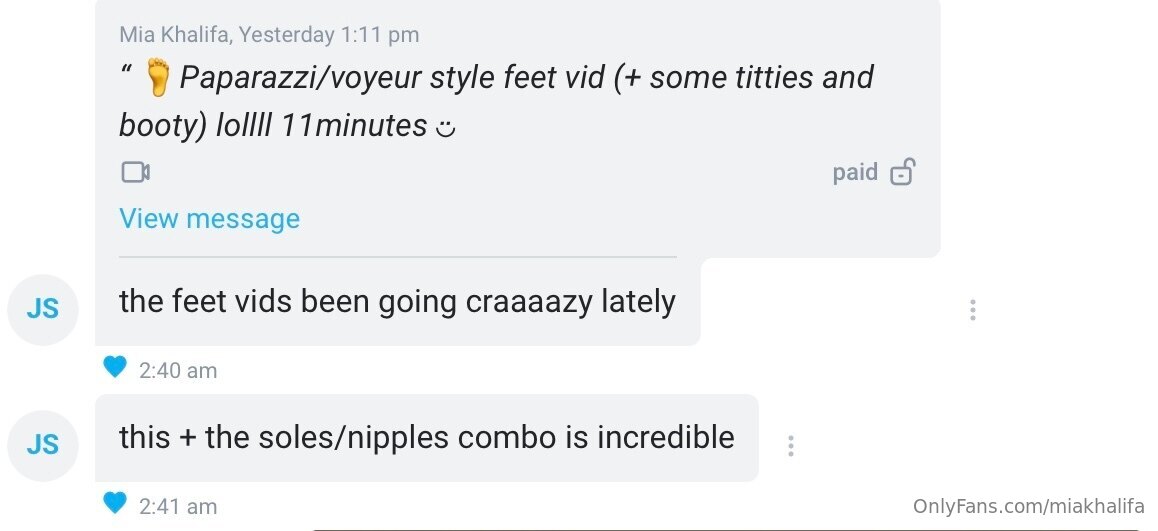The image size is (1158, 531).
Task: Click the unlocked padlock icon beside paid
Action: click(902, 173)
